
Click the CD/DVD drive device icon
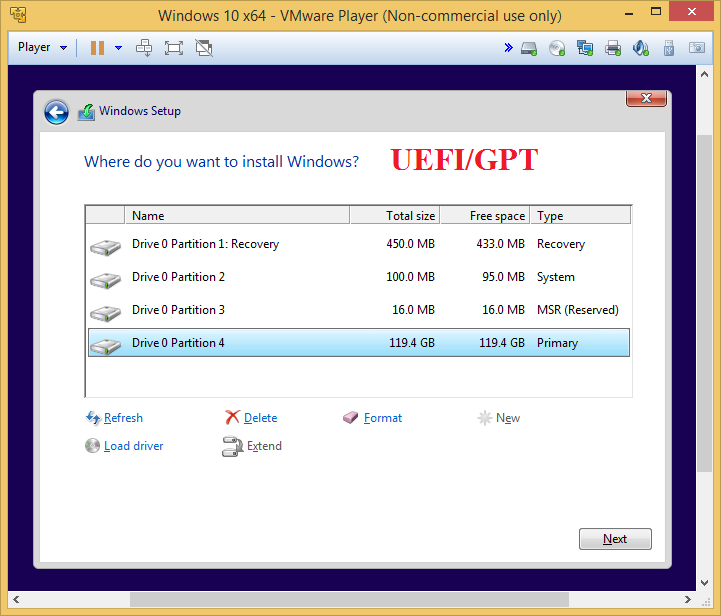click(x=557, y=48)
